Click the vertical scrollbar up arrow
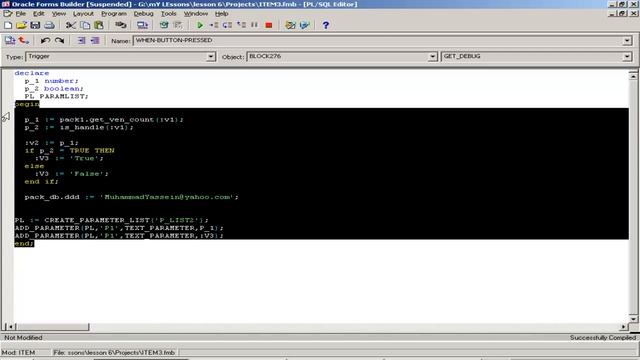The width and height of the screenshot is (640, 360). tap(633, 76)
